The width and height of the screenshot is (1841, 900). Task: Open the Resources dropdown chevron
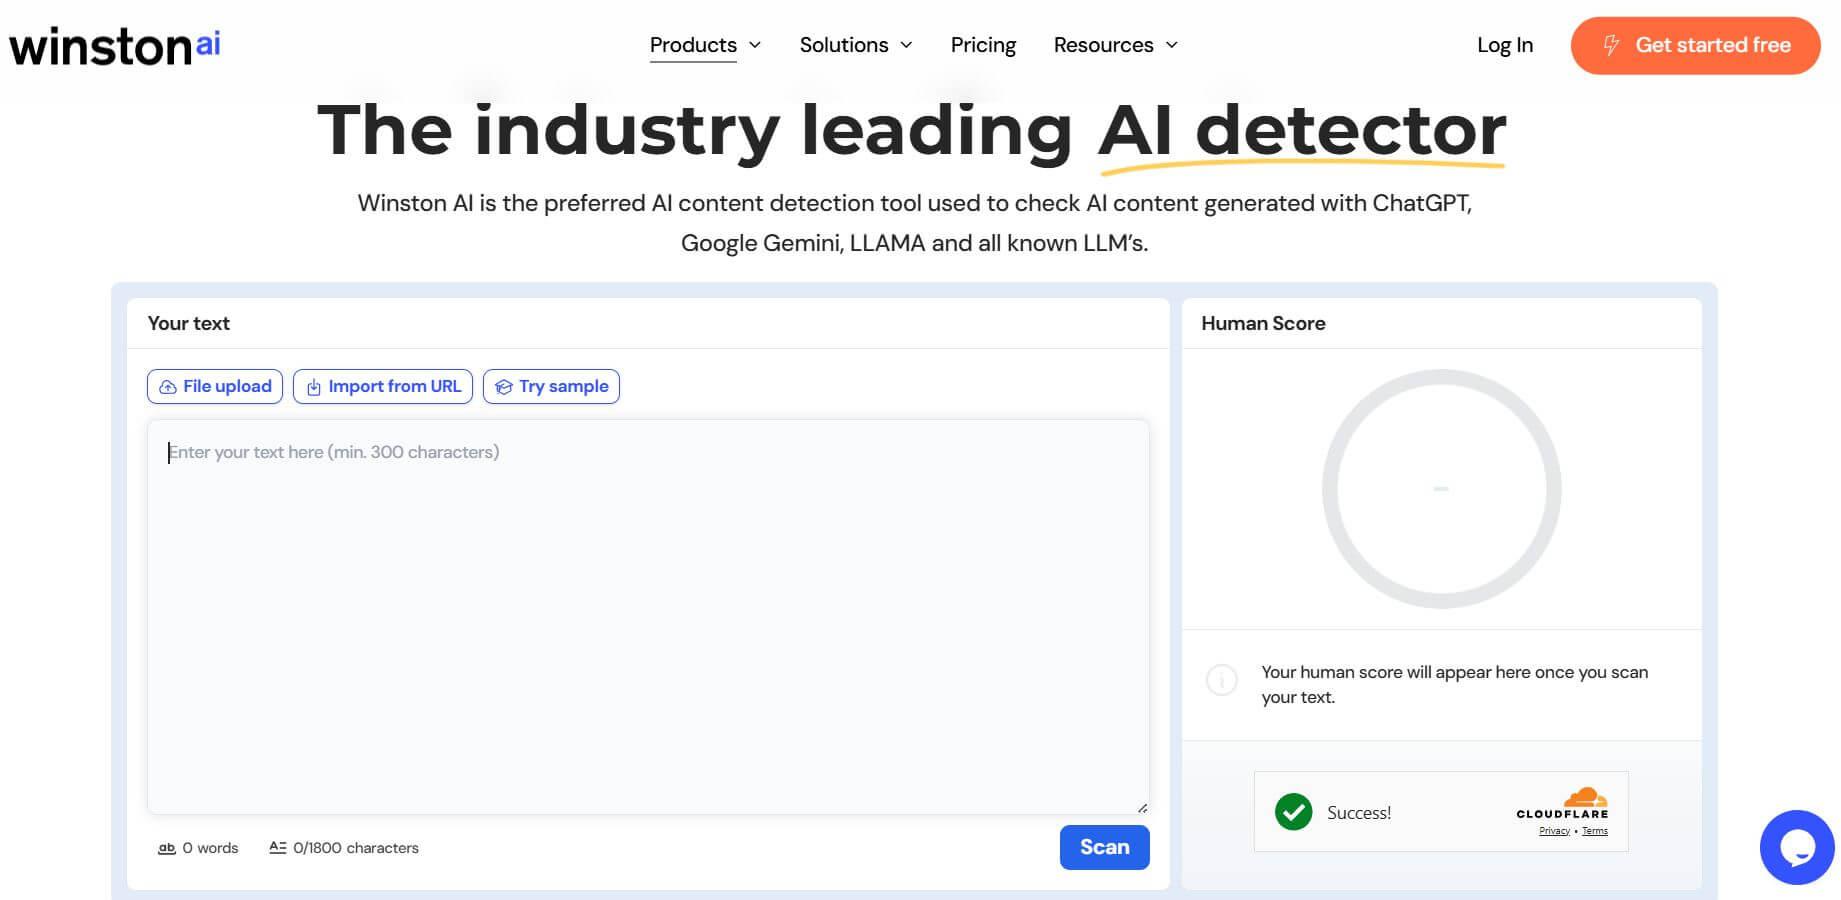pos(1172,45)
